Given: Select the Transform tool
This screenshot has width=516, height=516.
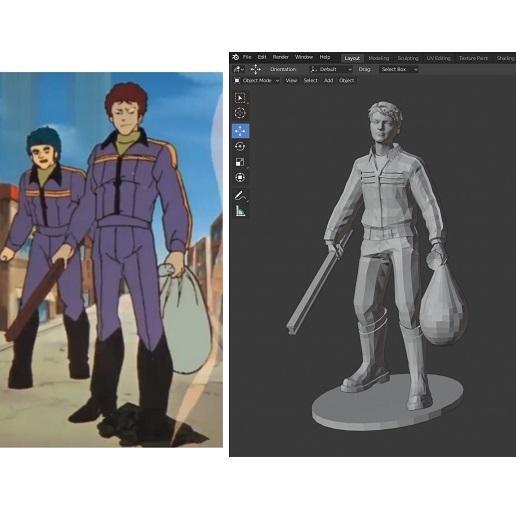Looking at the screenshot, I should (x=240, y=177).
